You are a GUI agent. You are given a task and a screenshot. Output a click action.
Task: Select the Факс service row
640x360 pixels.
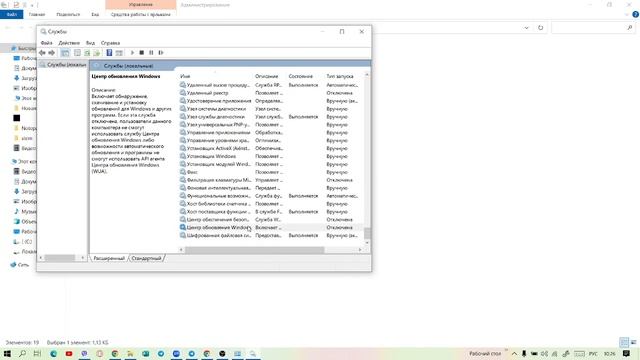(x=271, y=172)
